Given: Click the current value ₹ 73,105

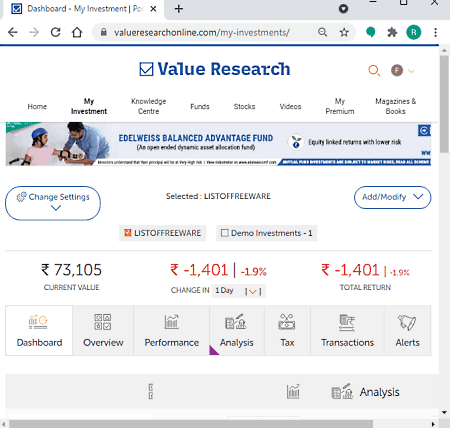Looking at the screenshot, I should coord(71,270).
